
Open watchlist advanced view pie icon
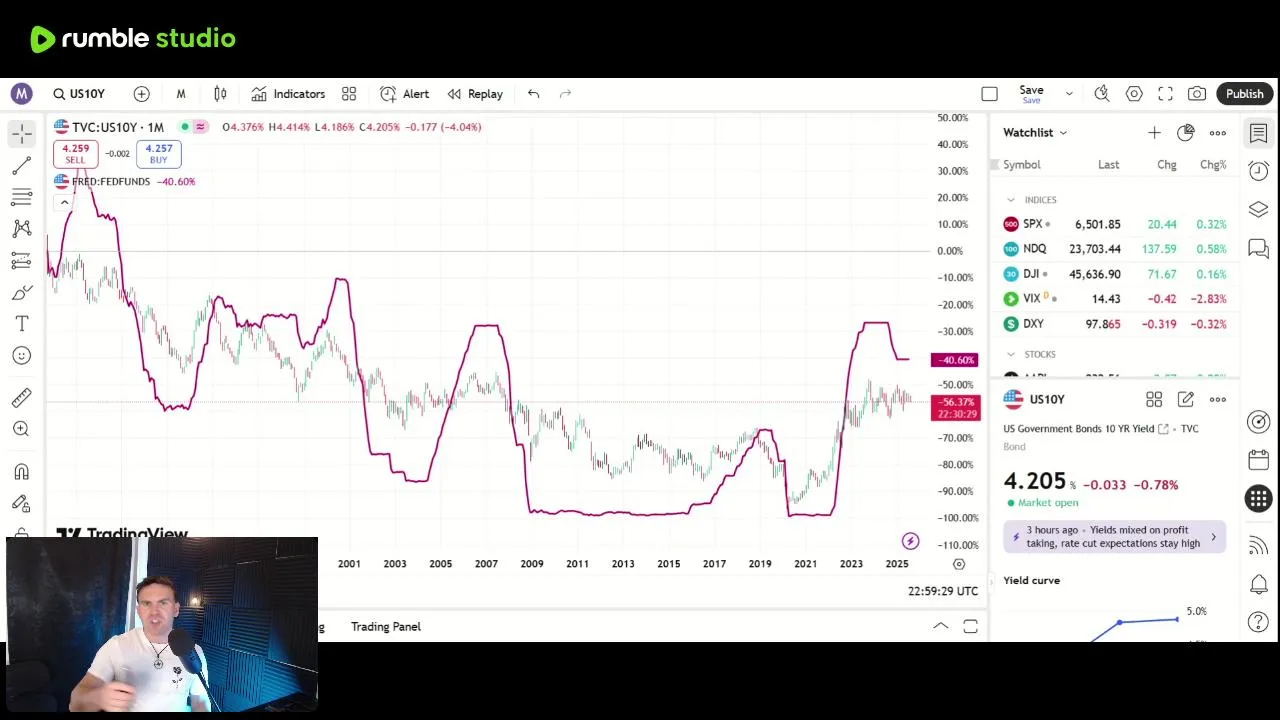click(x=1186, y=133)
